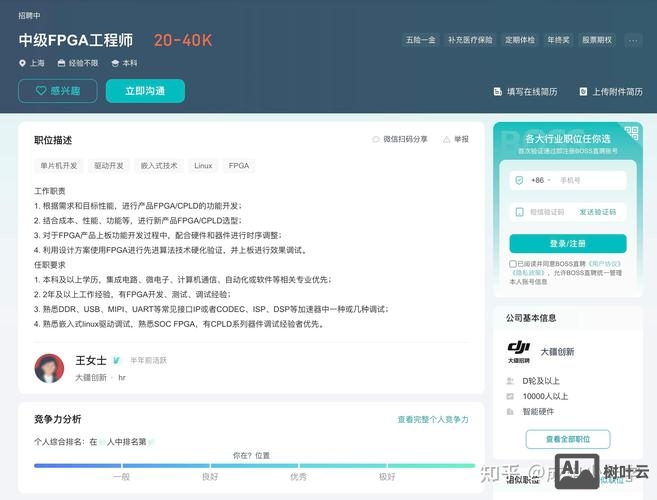This screenshot has height=500, width=657.
Task: Open the +86 country code dropdown
Action: (541, 180)
